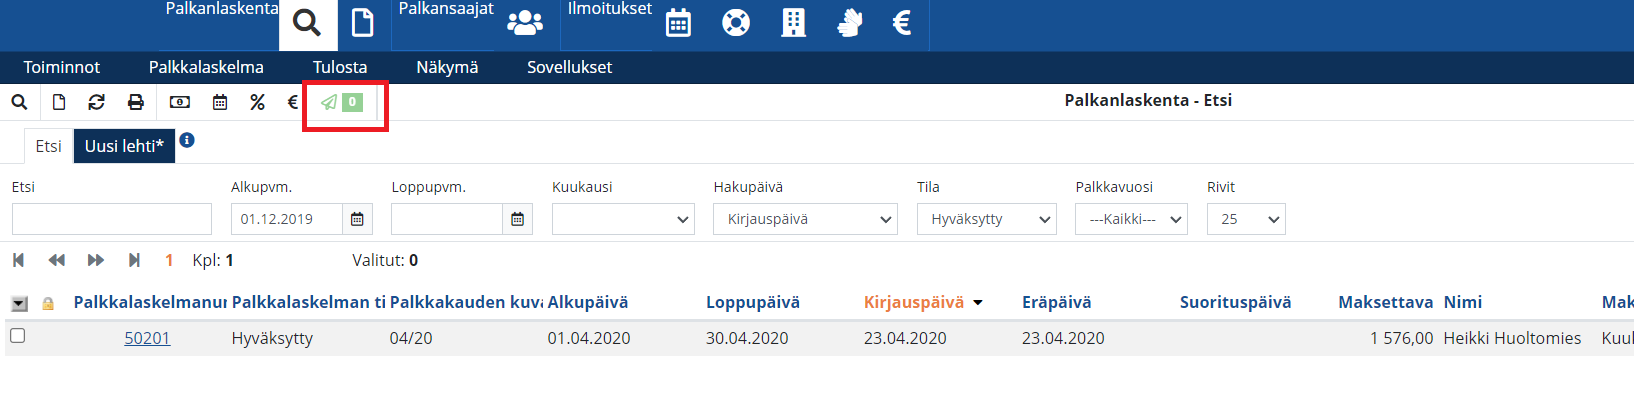Expand the Kuukausi dropdown
This screenshot has height=410, width=1634.
point(623,219)
